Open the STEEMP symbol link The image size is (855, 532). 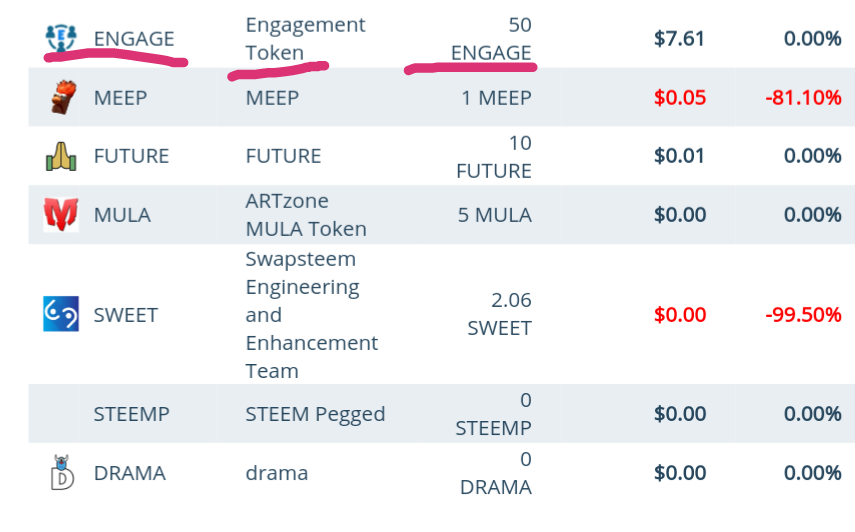tap(131, 414)
